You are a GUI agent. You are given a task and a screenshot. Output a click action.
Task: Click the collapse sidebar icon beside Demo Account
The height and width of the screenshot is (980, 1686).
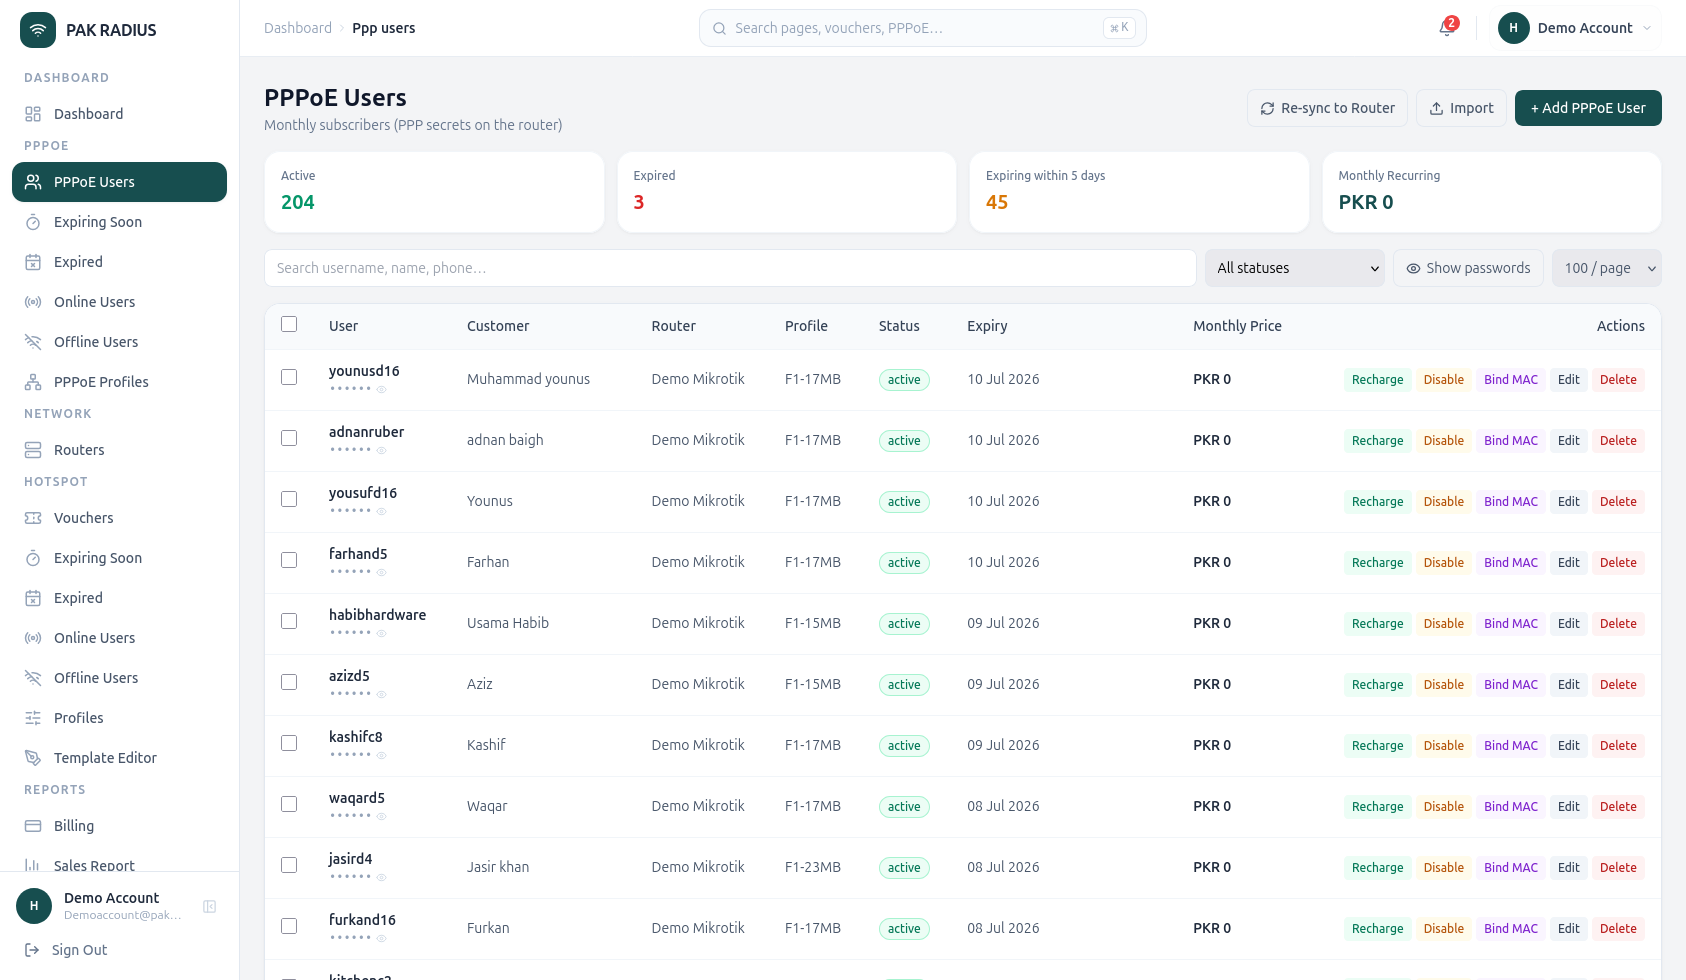click(210, 906)
